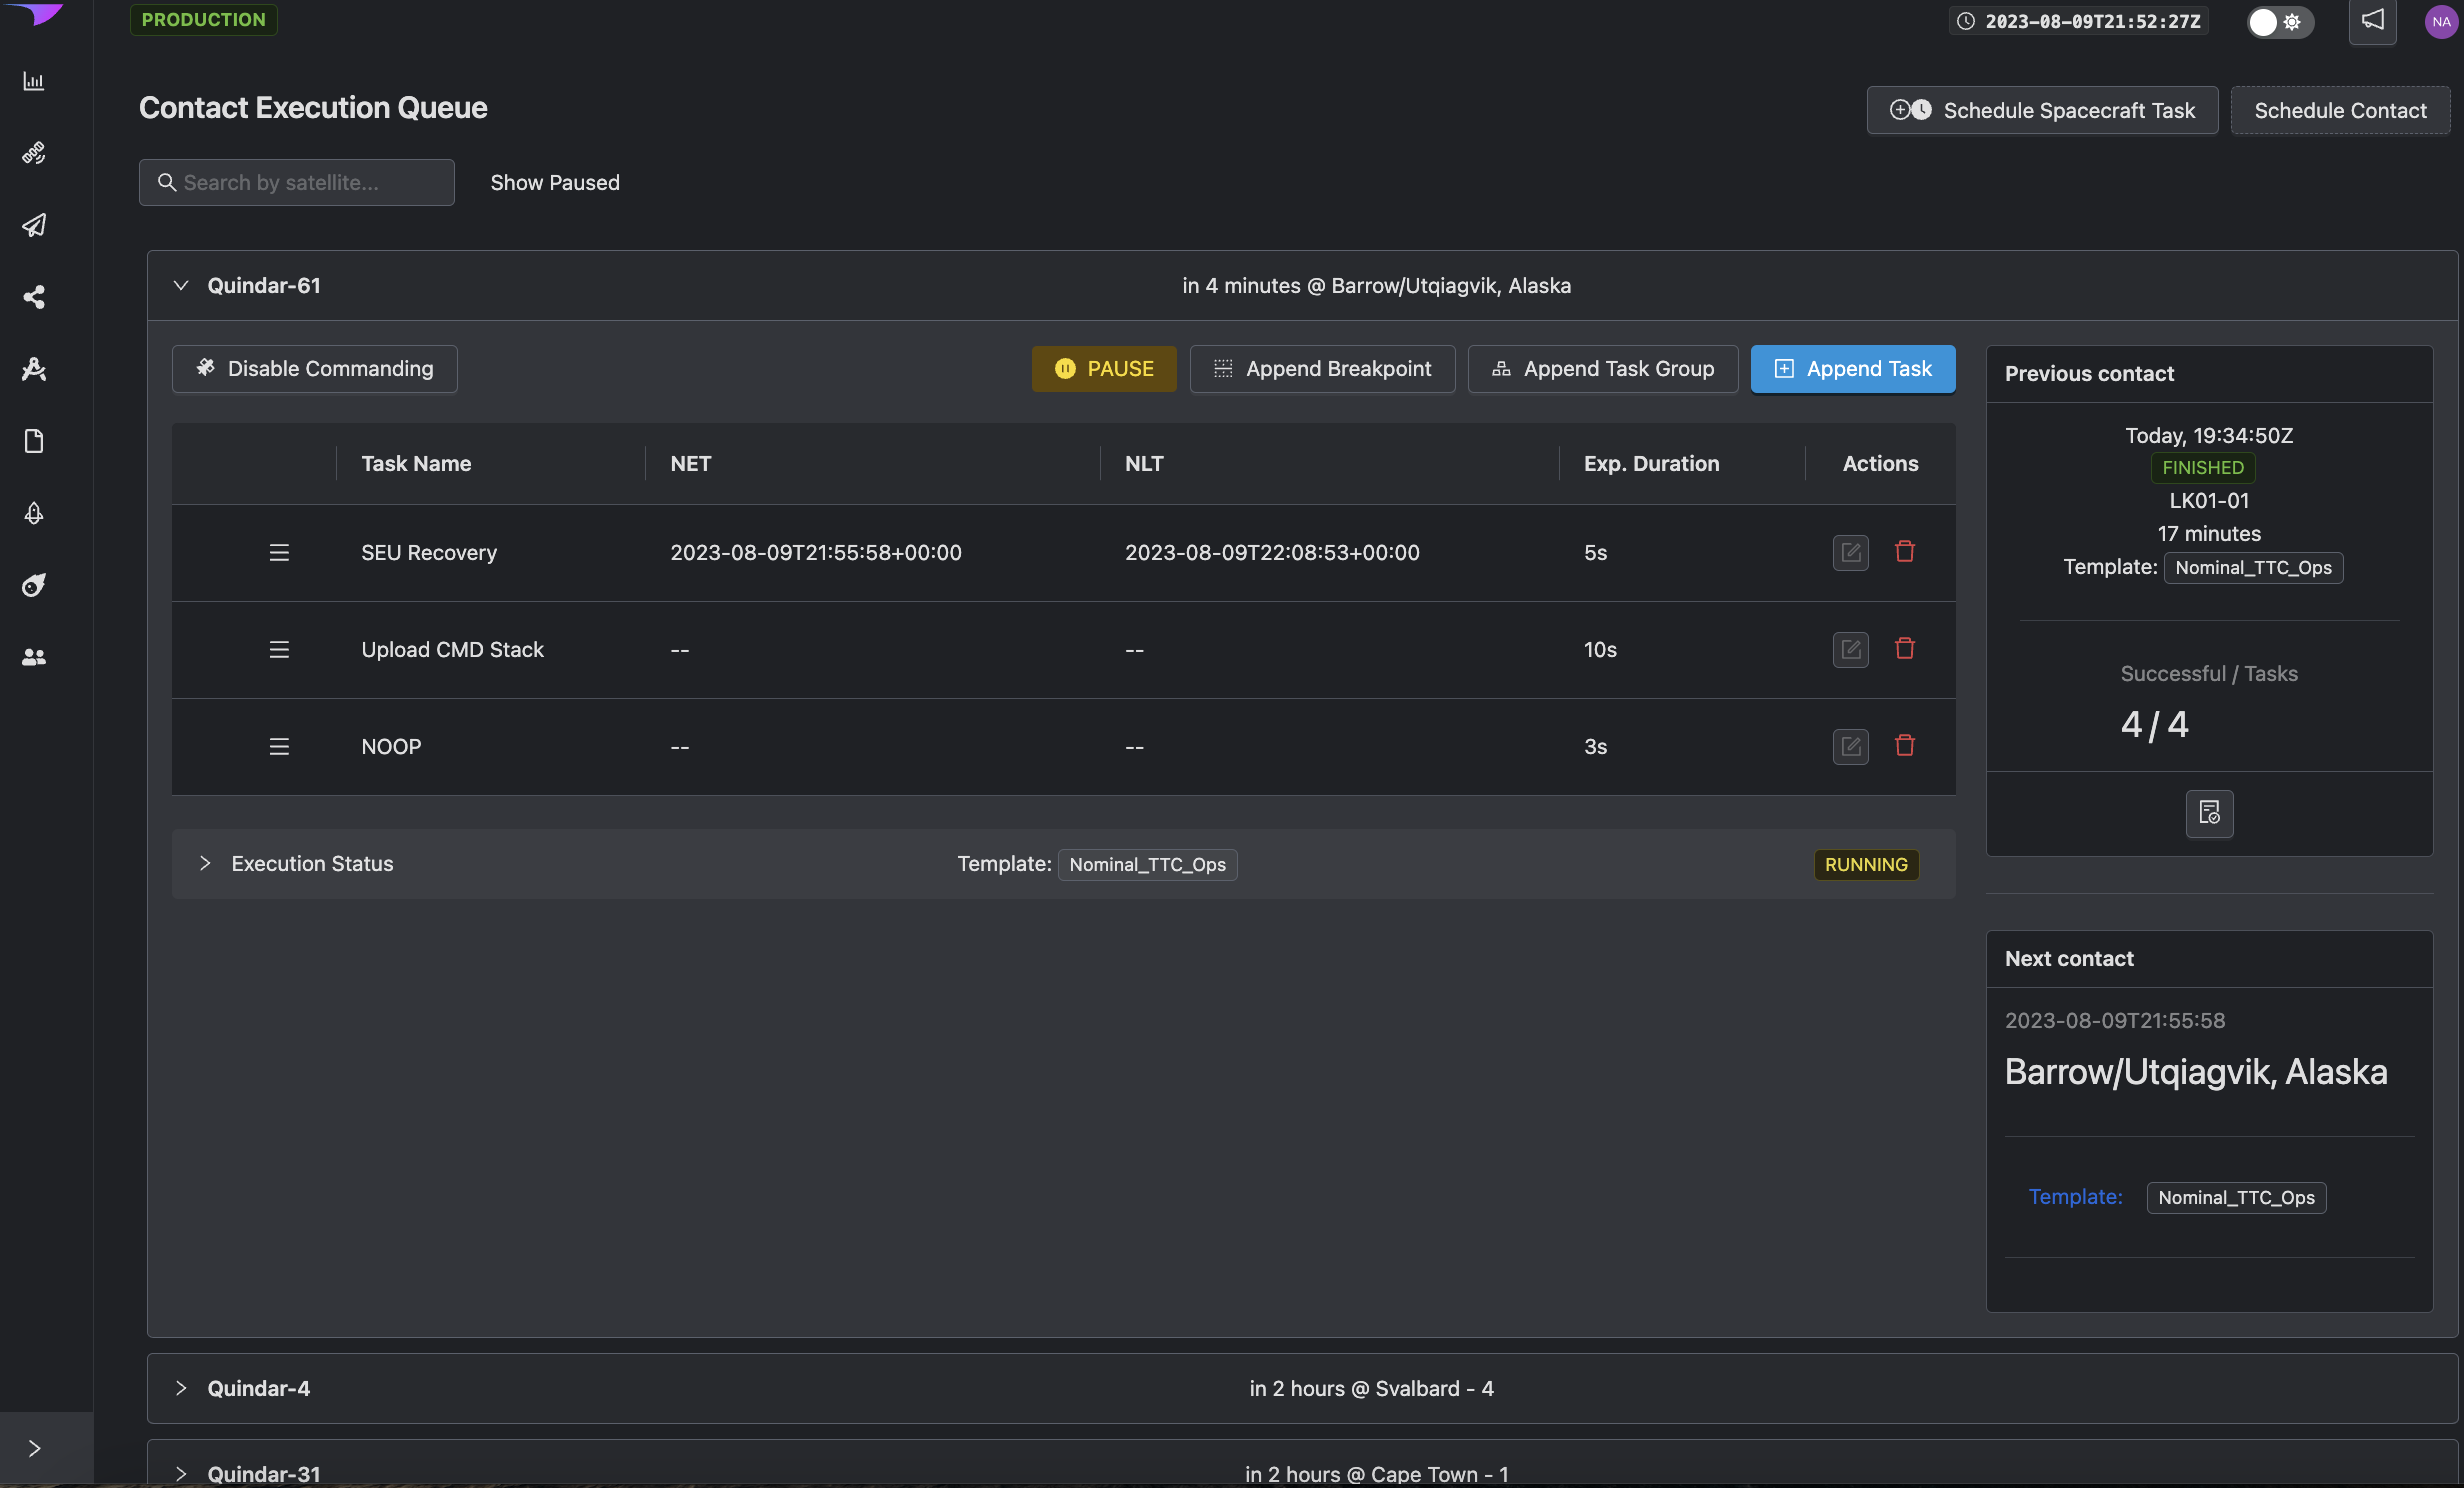Open the satellite icon in sidebar
The height and width of the screenshot is (1488, 2464).
(34, 153)
